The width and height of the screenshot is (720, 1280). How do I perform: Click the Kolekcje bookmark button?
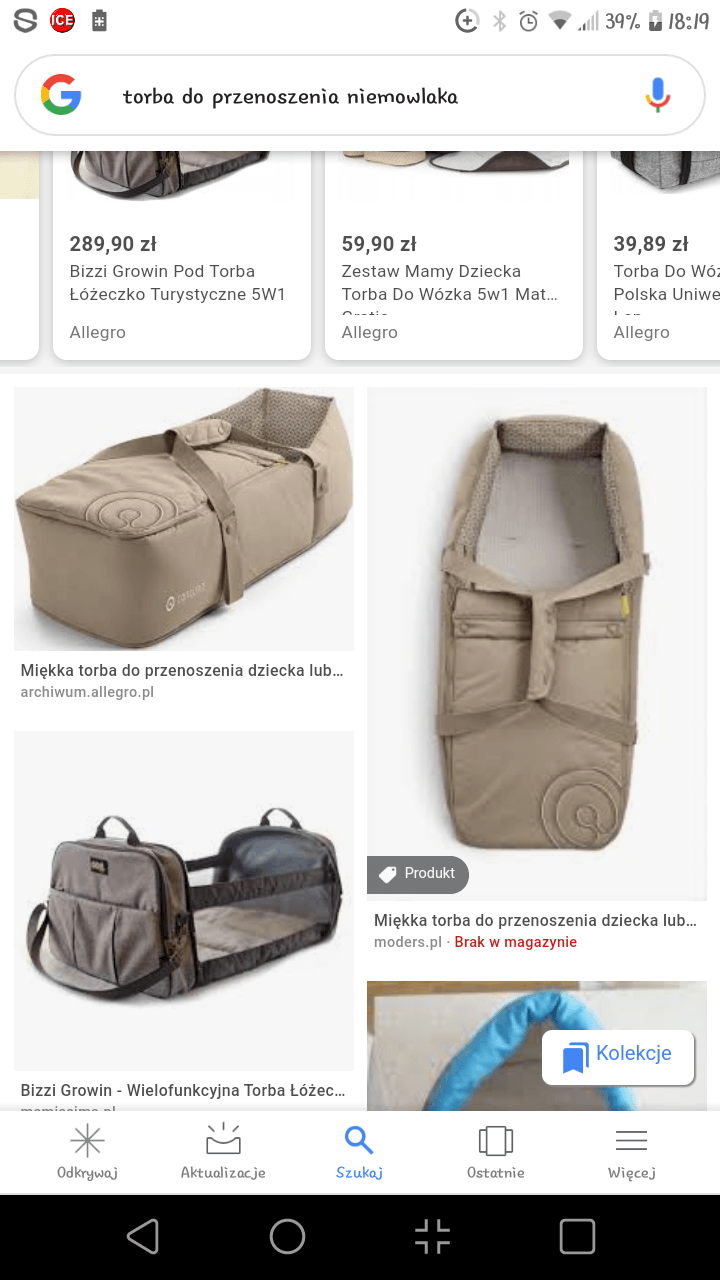coord(618,1057)
